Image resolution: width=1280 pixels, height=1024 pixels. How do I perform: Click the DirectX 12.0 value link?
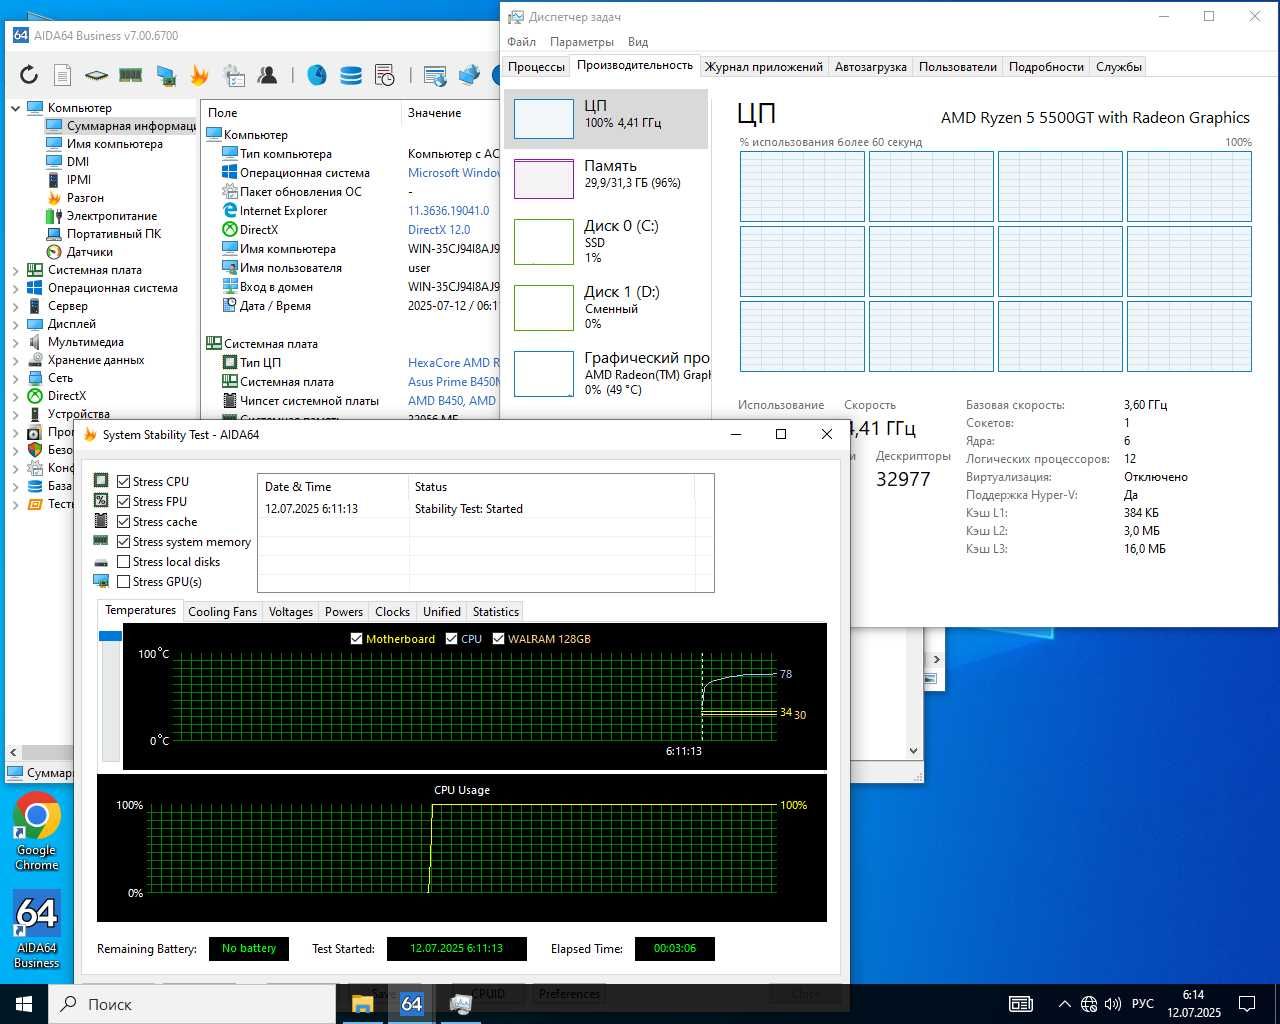point(439,230)
